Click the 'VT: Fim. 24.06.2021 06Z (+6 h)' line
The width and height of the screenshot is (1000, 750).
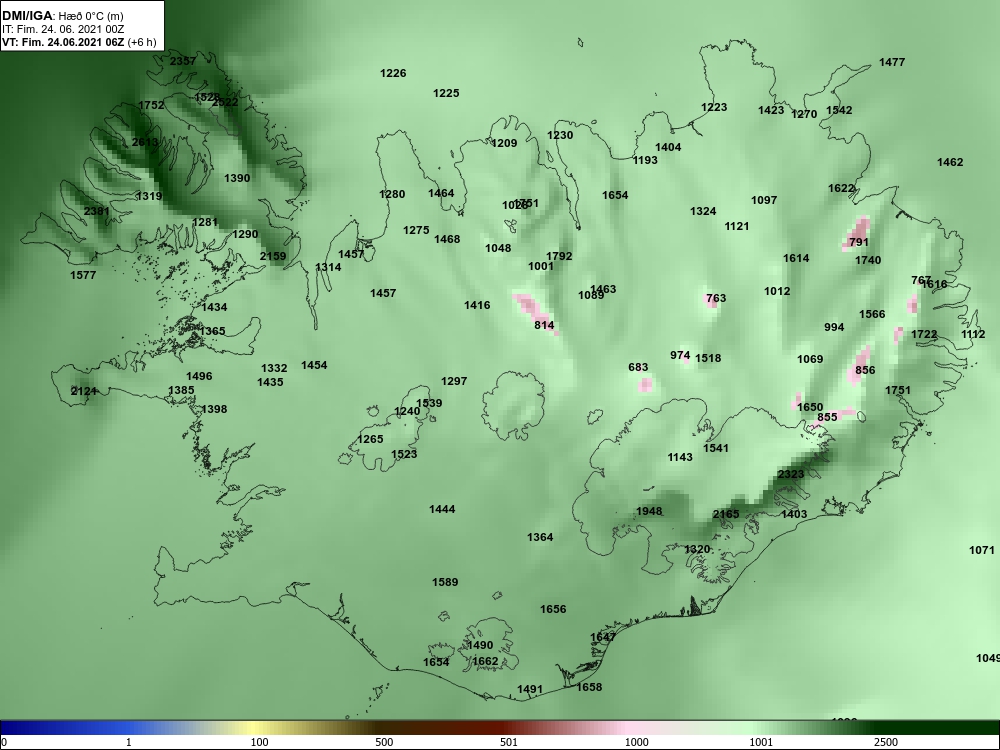coord(79,43)
